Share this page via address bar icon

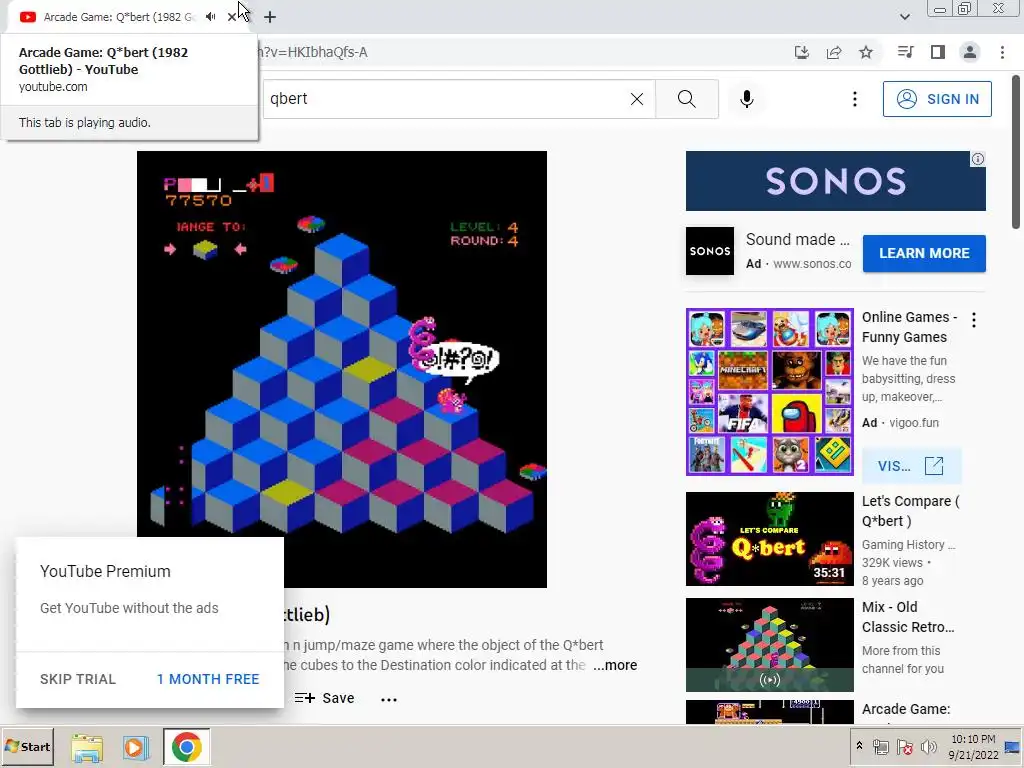[834, 52]
